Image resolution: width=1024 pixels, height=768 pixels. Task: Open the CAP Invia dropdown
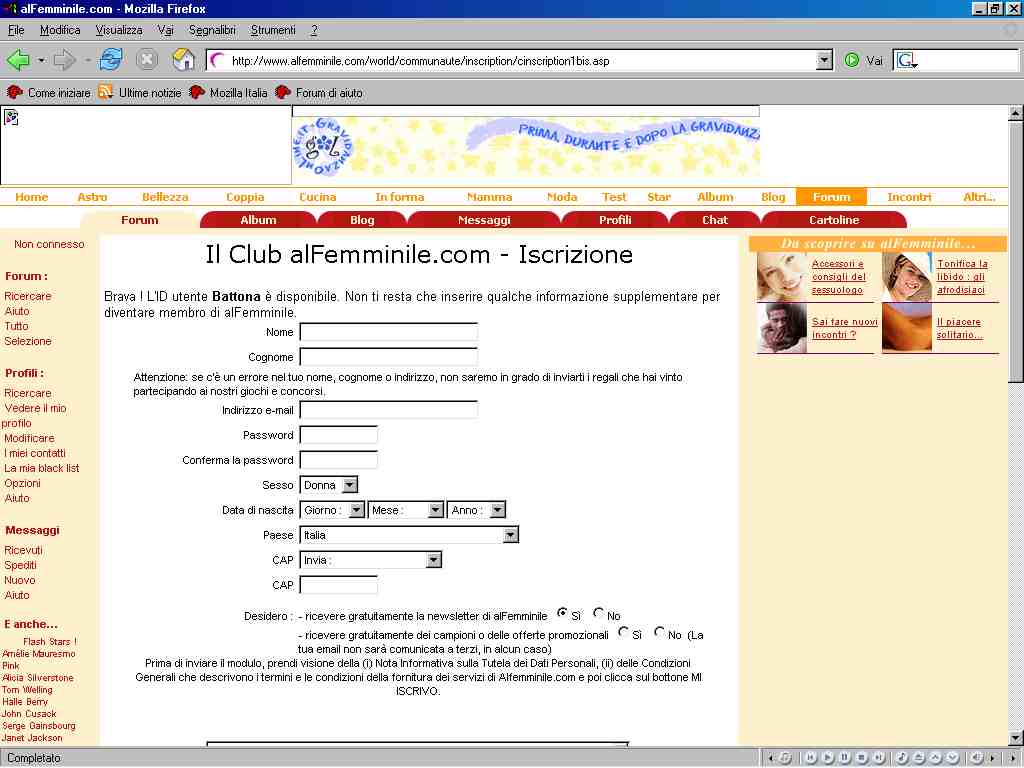pyautogui.click(x=370, y=560)
